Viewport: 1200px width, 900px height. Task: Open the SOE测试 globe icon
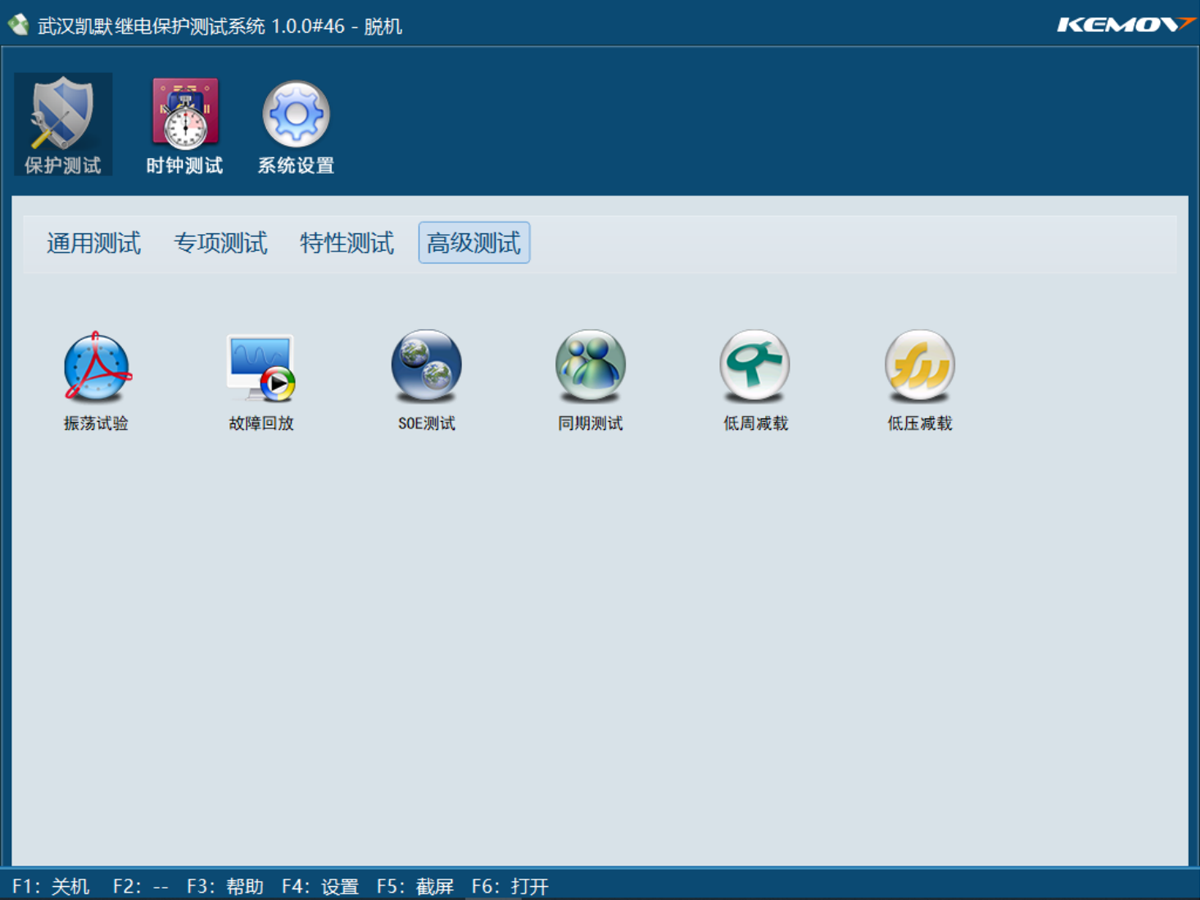(x=426, y=367)
